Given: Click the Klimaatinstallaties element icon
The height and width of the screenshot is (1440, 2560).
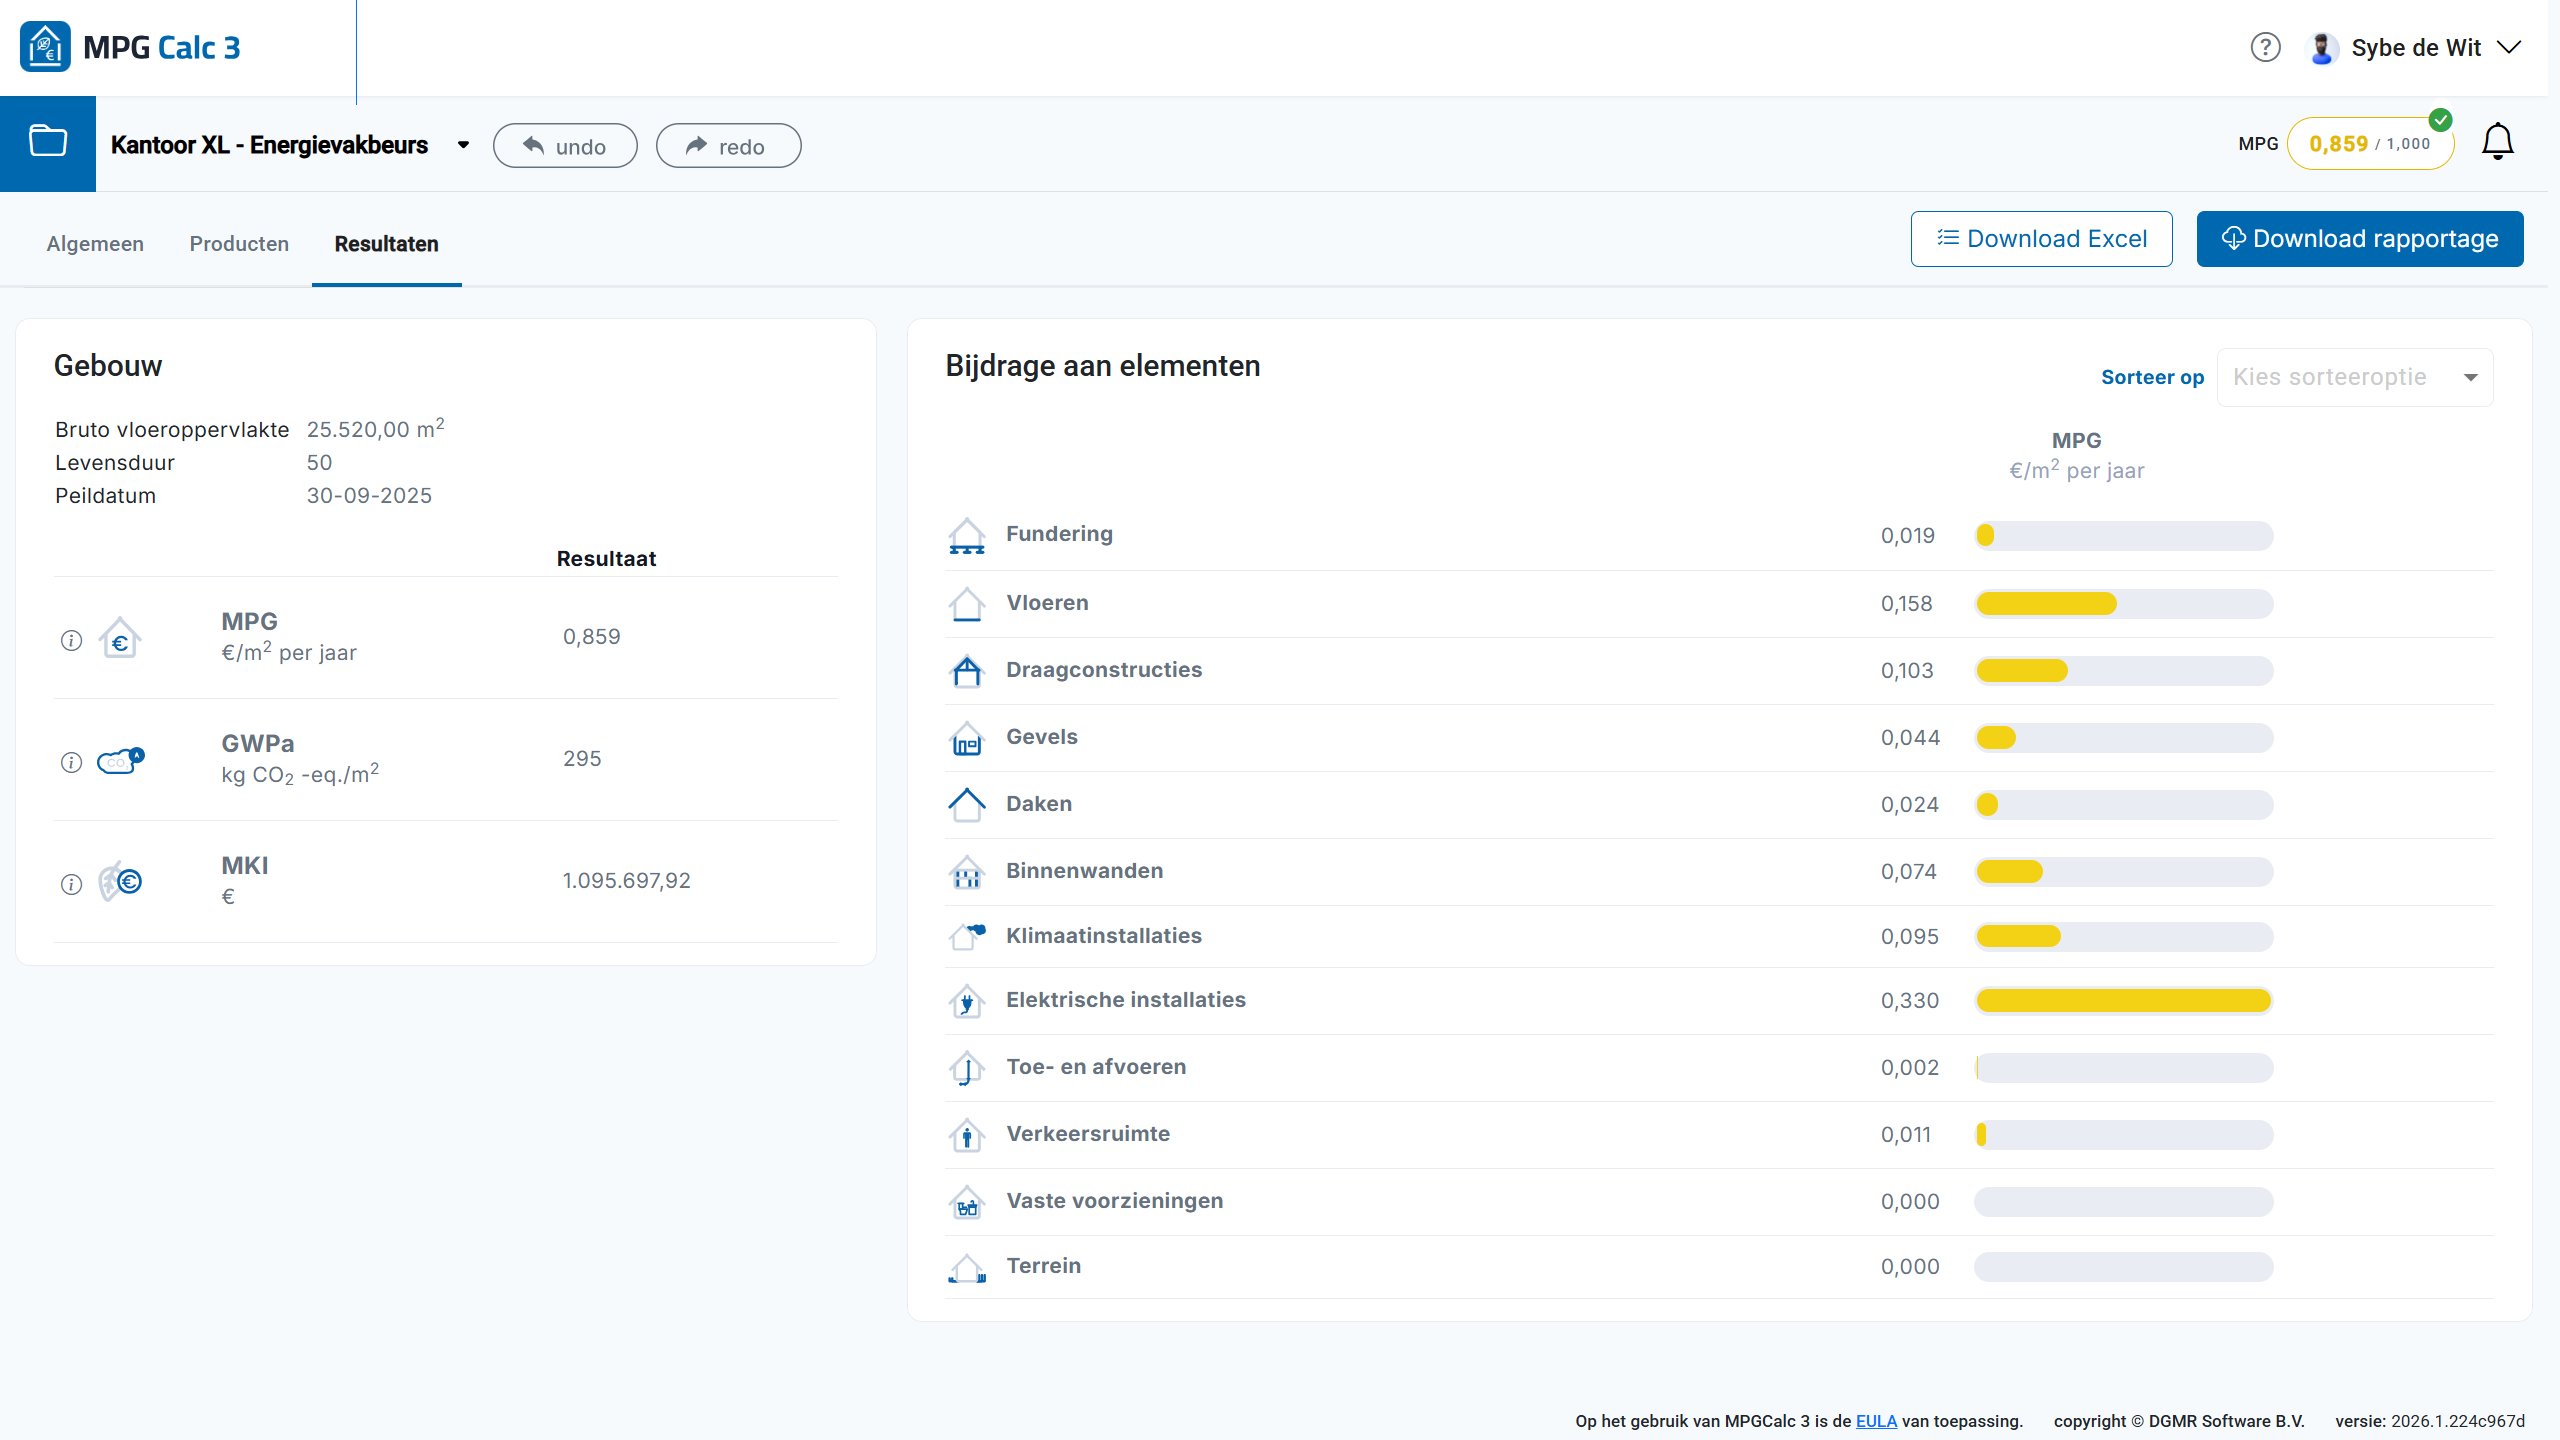Looking at the screenshot, I should [966, 936].
